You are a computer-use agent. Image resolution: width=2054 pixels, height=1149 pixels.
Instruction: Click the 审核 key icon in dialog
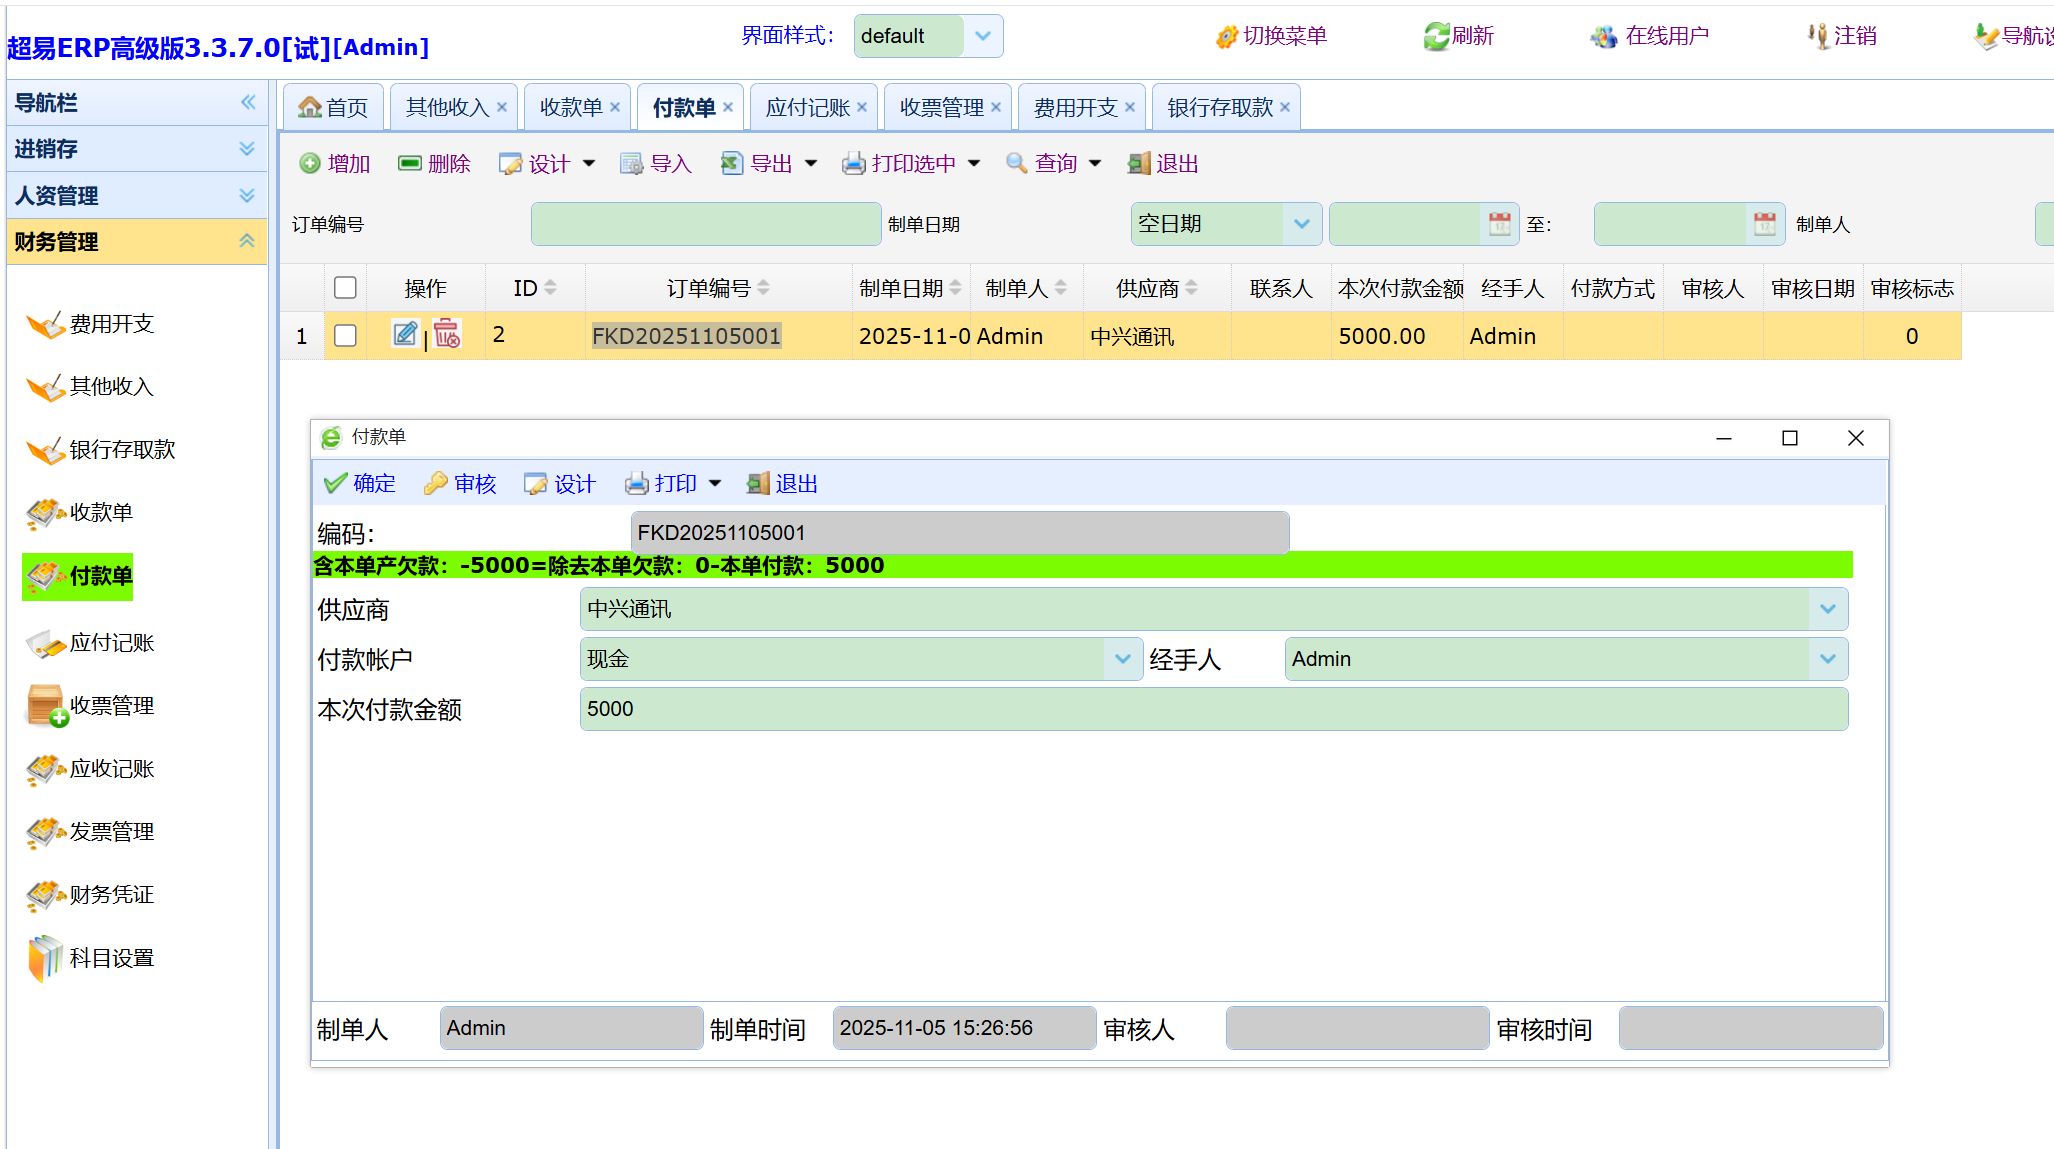pyautogui.click(x=436, y=484)
